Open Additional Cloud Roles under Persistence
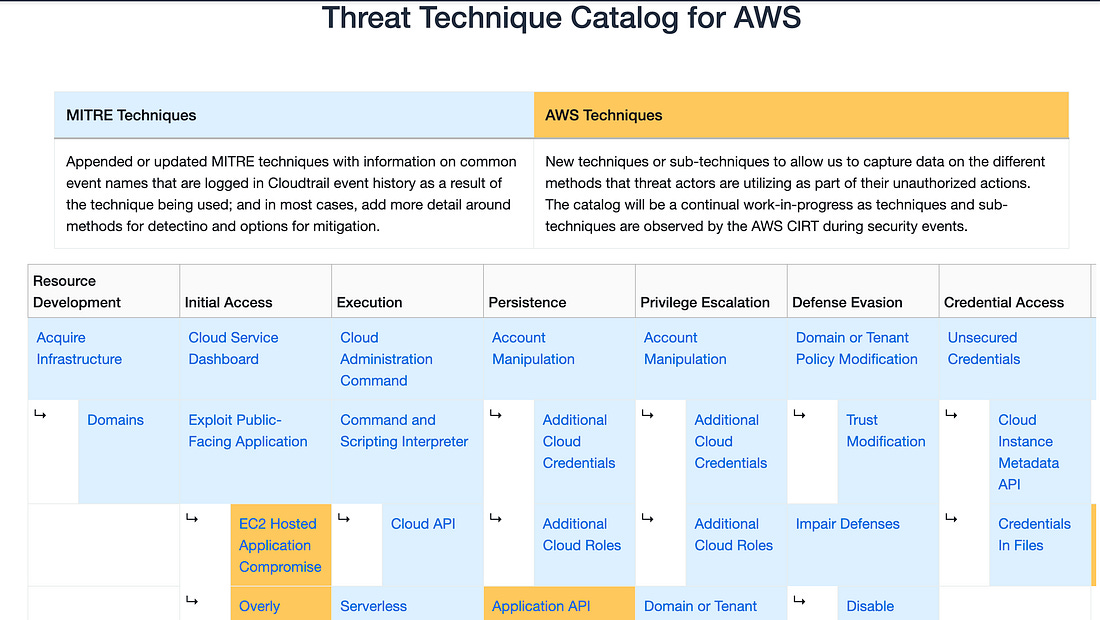1100x620 pixels. pyautogui.click(x=582, y=534)
